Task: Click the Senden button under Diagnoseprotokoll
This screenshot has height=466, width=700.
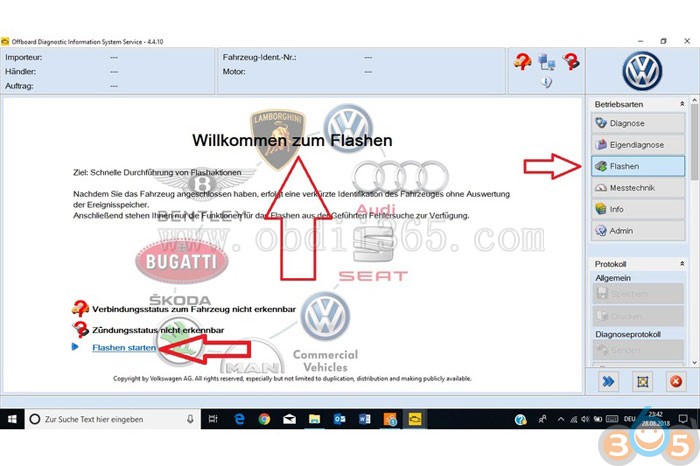Action: pos(638,350)
